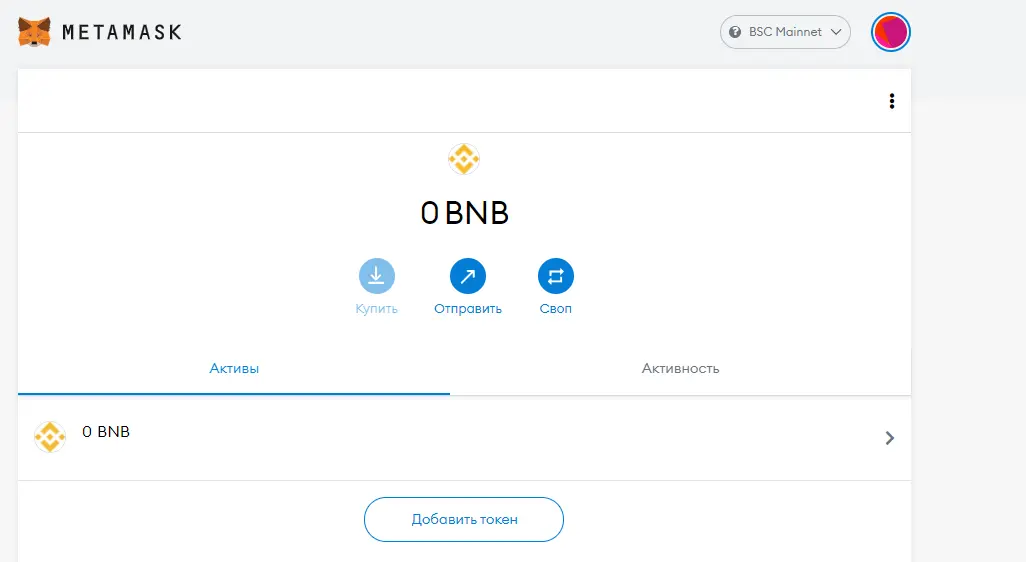This screenshot has width=1026, height=562.
Task: Switch to the Активы tab
Action: click(234, 369)
